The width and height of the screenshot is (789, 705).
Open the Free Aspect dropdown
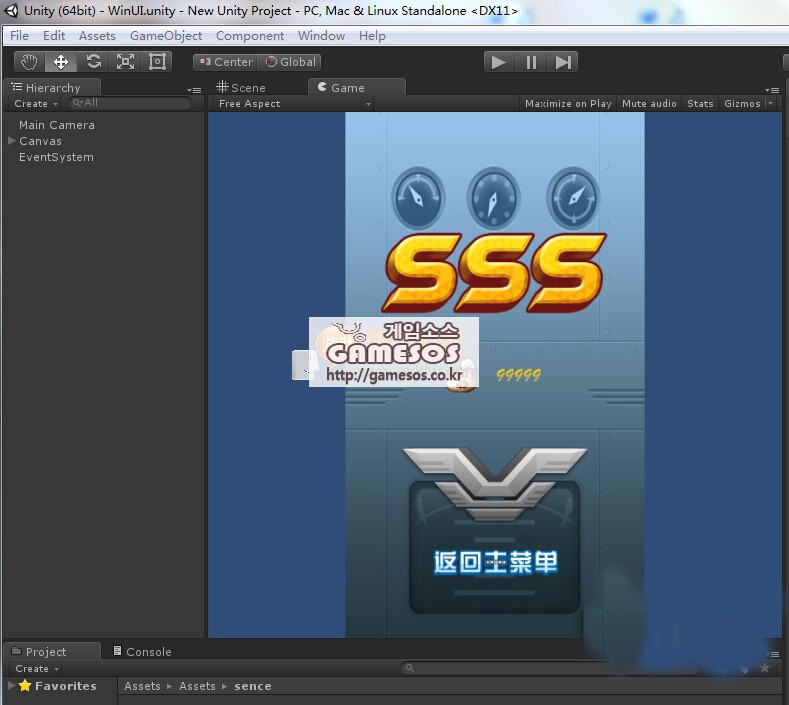click(293, 104)
